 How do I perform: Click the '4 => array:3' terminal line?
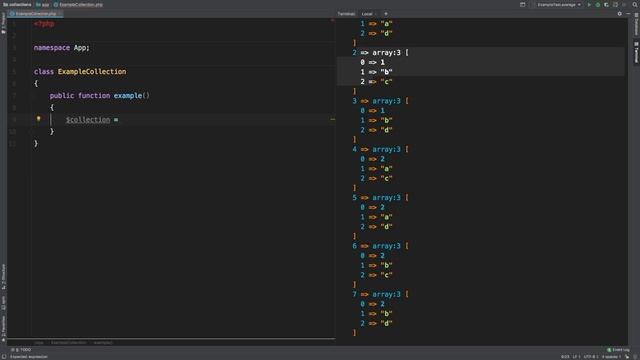tap(380, 149)
